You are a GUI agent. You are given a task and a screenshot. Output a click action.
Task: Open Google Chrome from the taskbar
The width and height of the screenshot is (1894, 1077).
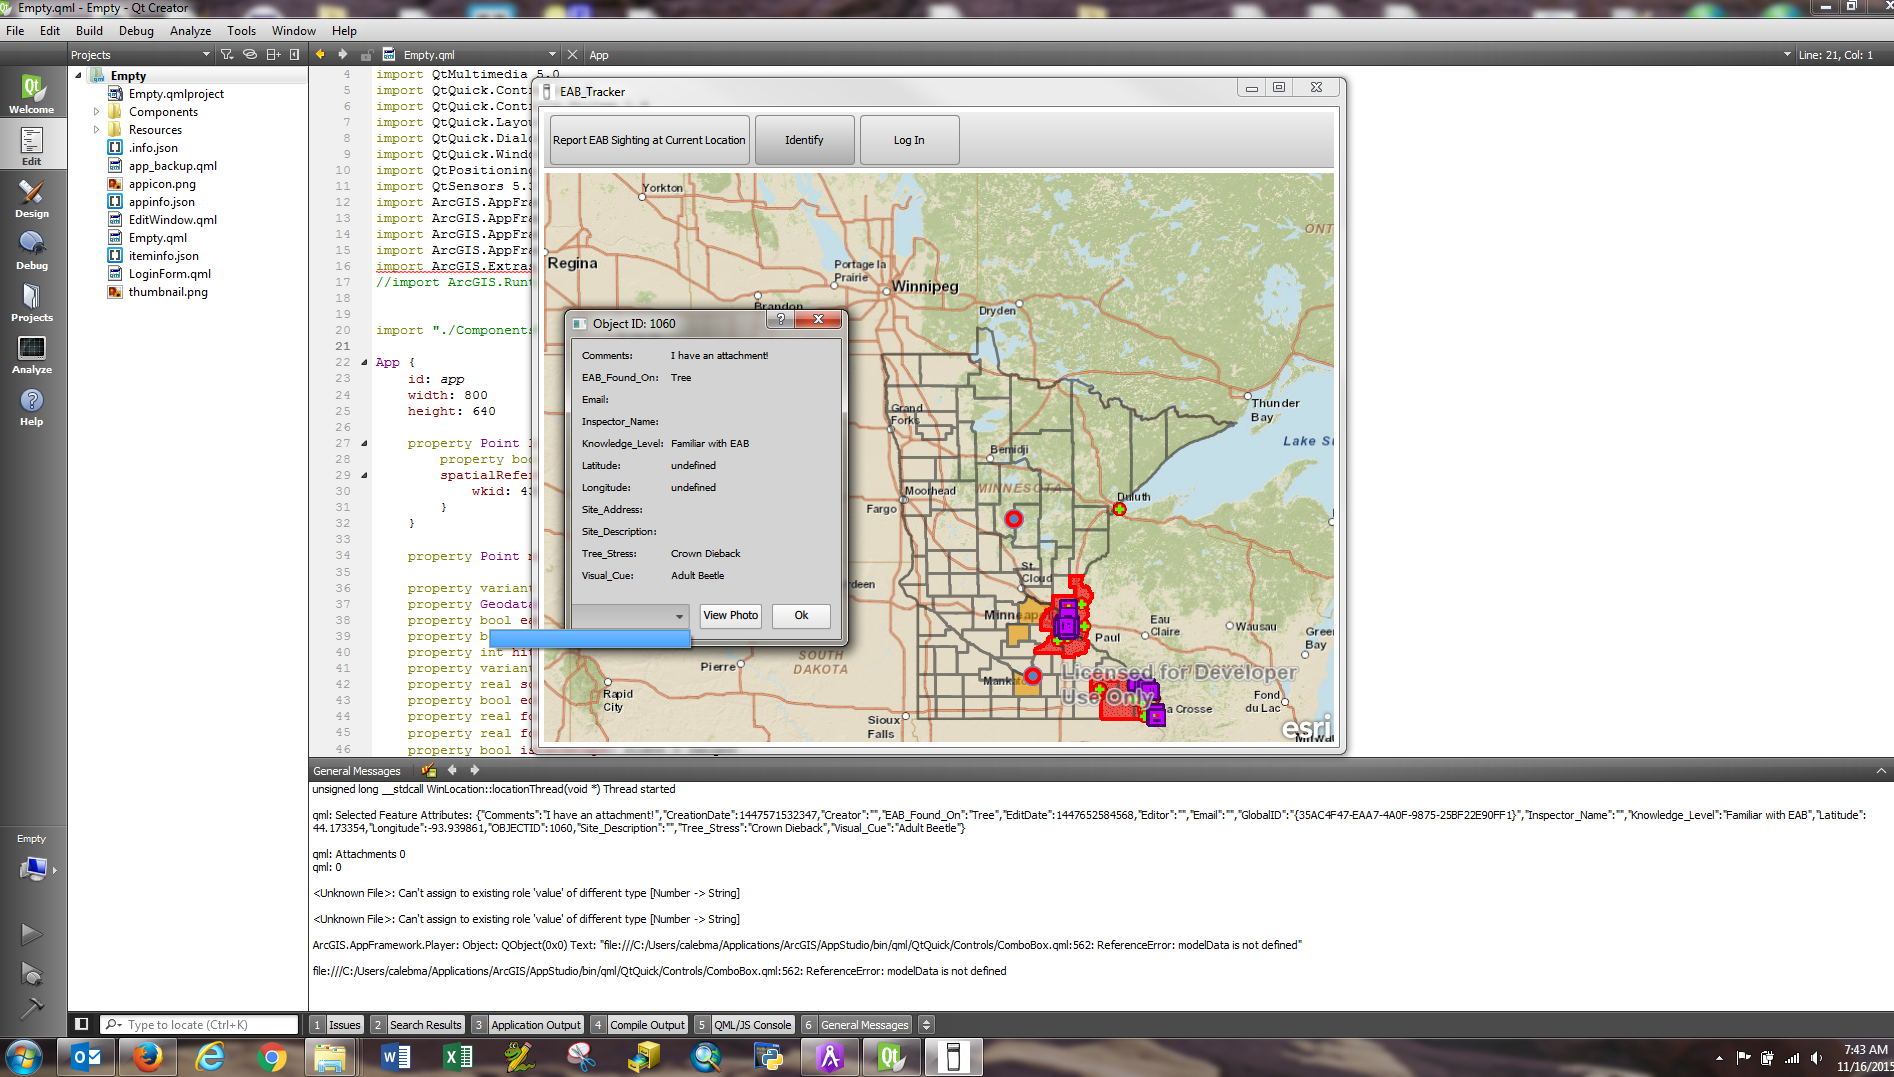(271, 1057)
